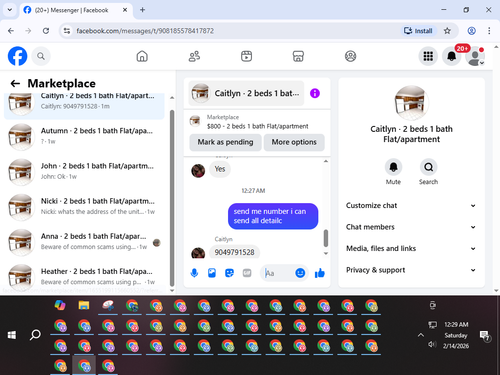The height and width of the screenshot is (375, 500).
Task: Click the More options button
Action: [294, 142]
